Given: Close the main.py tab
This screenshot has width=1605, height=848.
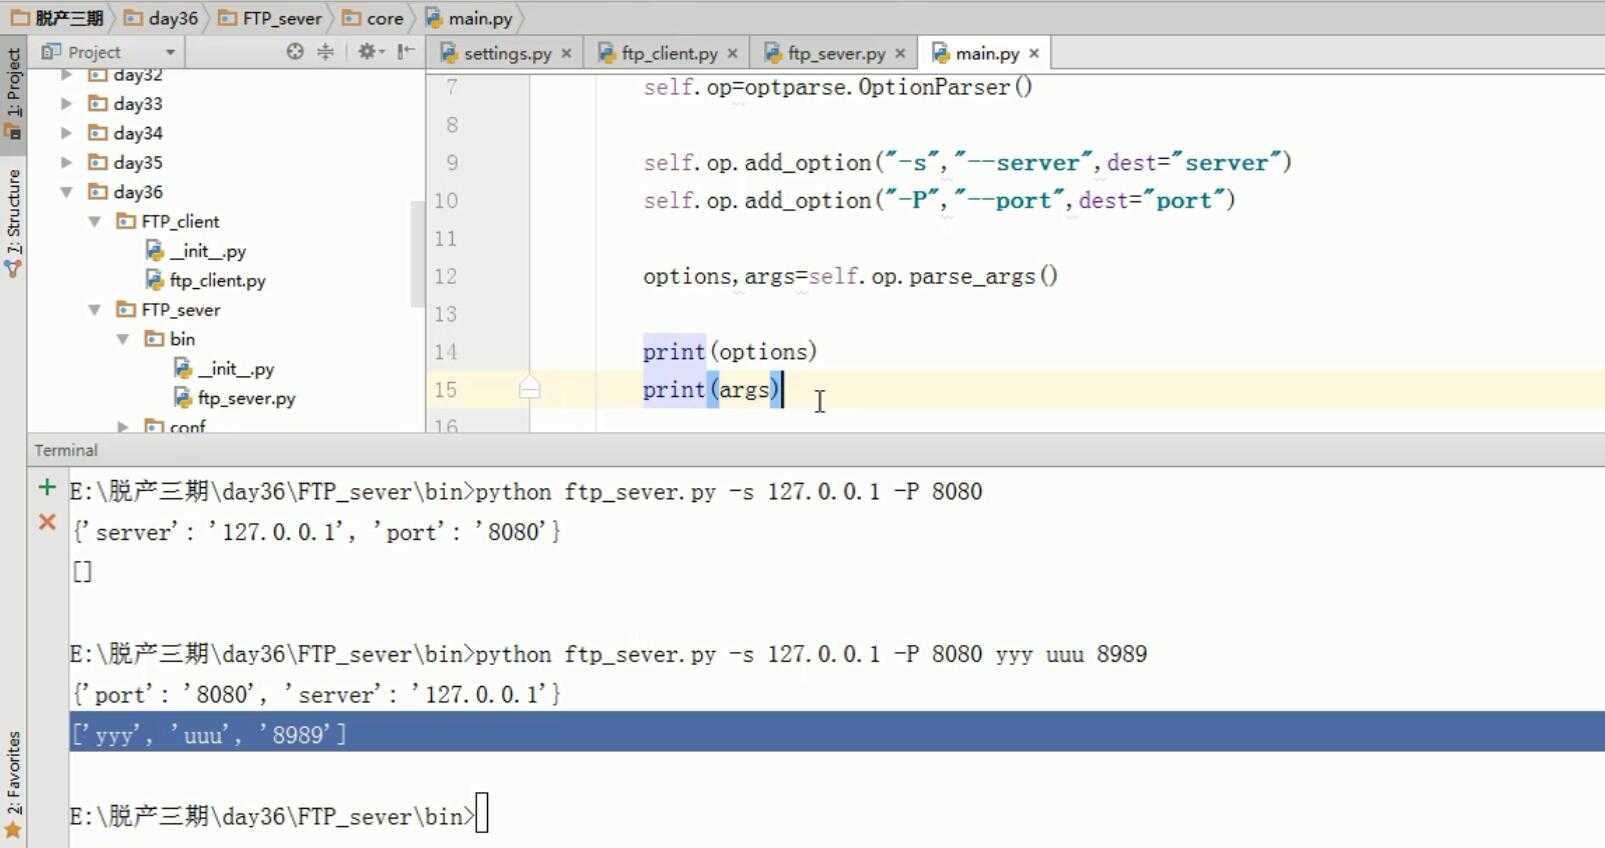Looking at the screenshot, I should [x=1034, y=53].
